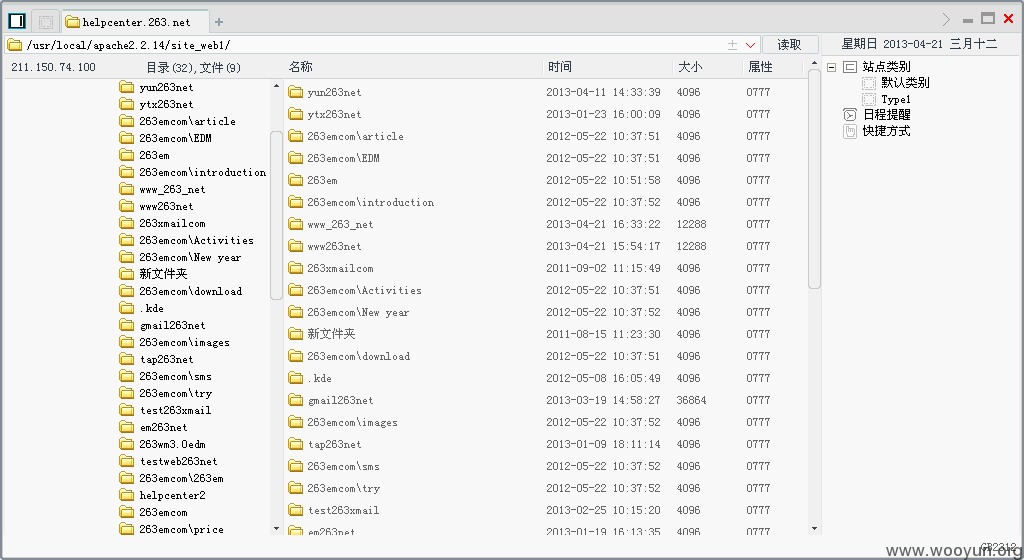Click the left tree scrollbar thumb

click(276, 215)
